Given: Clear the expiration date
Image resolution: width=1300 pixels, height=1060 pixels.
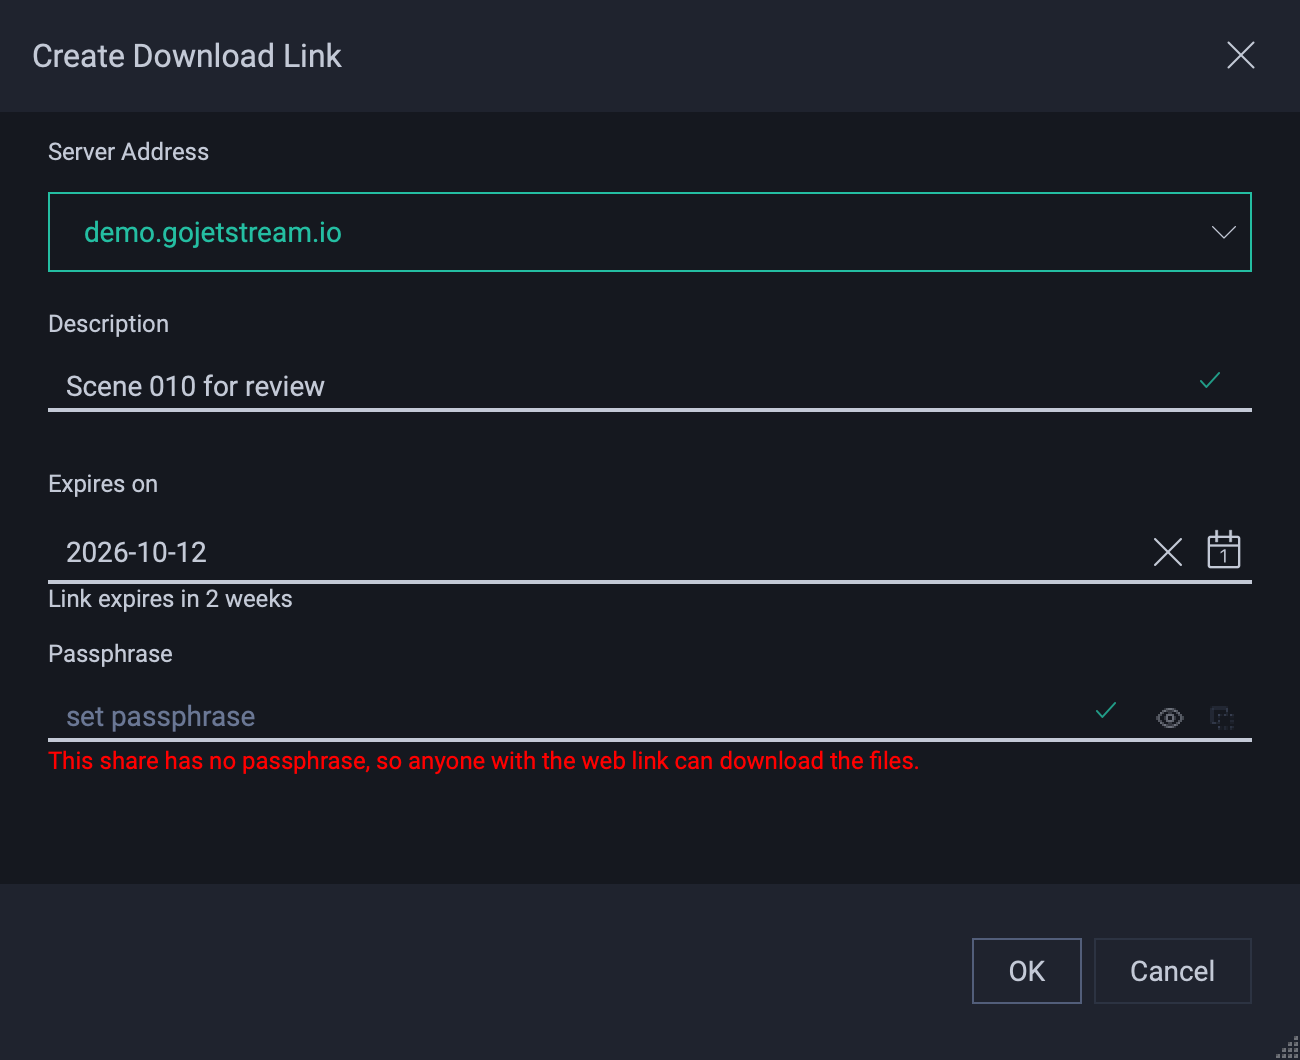Looking at the screenshot, I should pos(1168,552).
